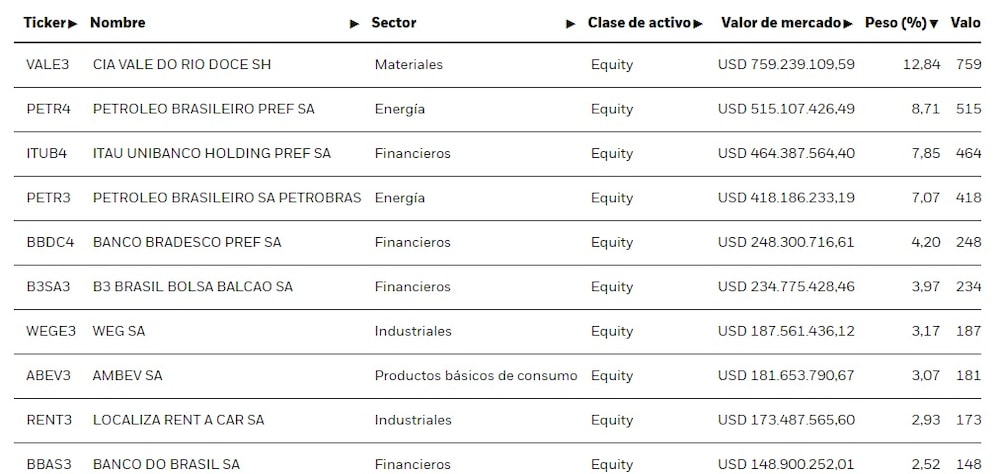Click the descending arrow beside Peso (%)
Viewport: 1000px width, 474px height.
point(934,23)
